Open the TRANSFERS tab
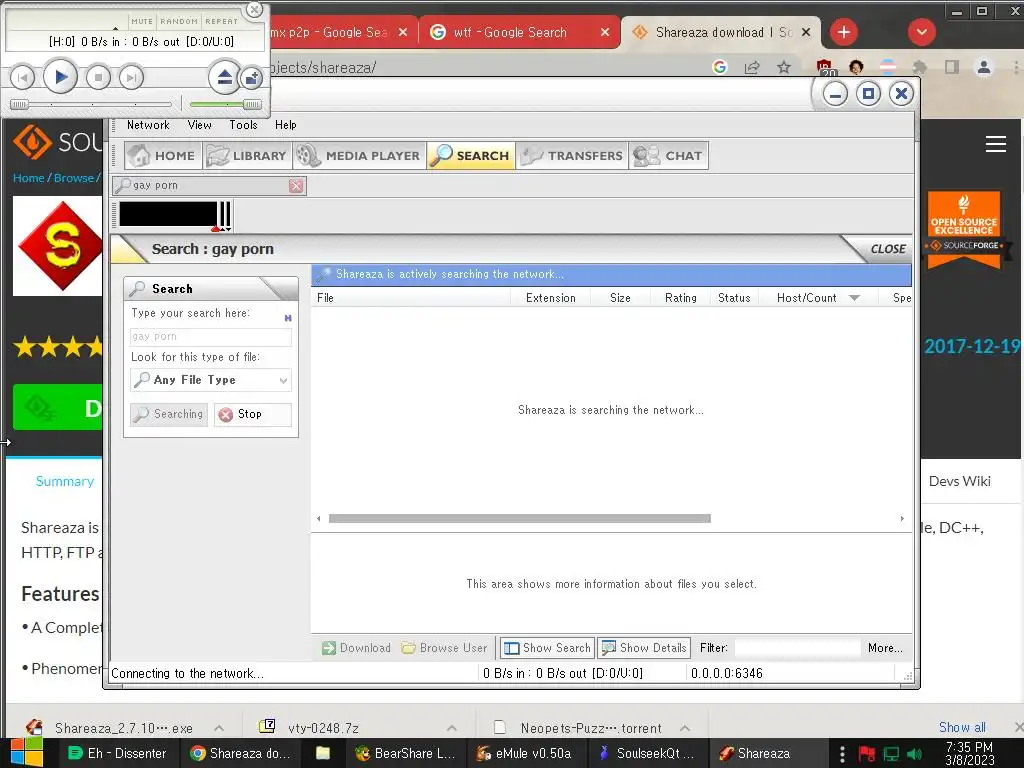Screen dimensions: 1024x768 pyautogui.click(x=572, y=155)
